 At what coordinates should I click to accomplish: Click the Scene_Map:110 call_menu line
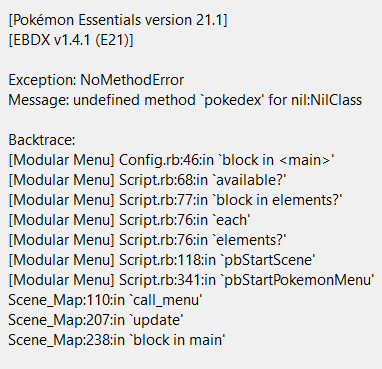point(105,300)
